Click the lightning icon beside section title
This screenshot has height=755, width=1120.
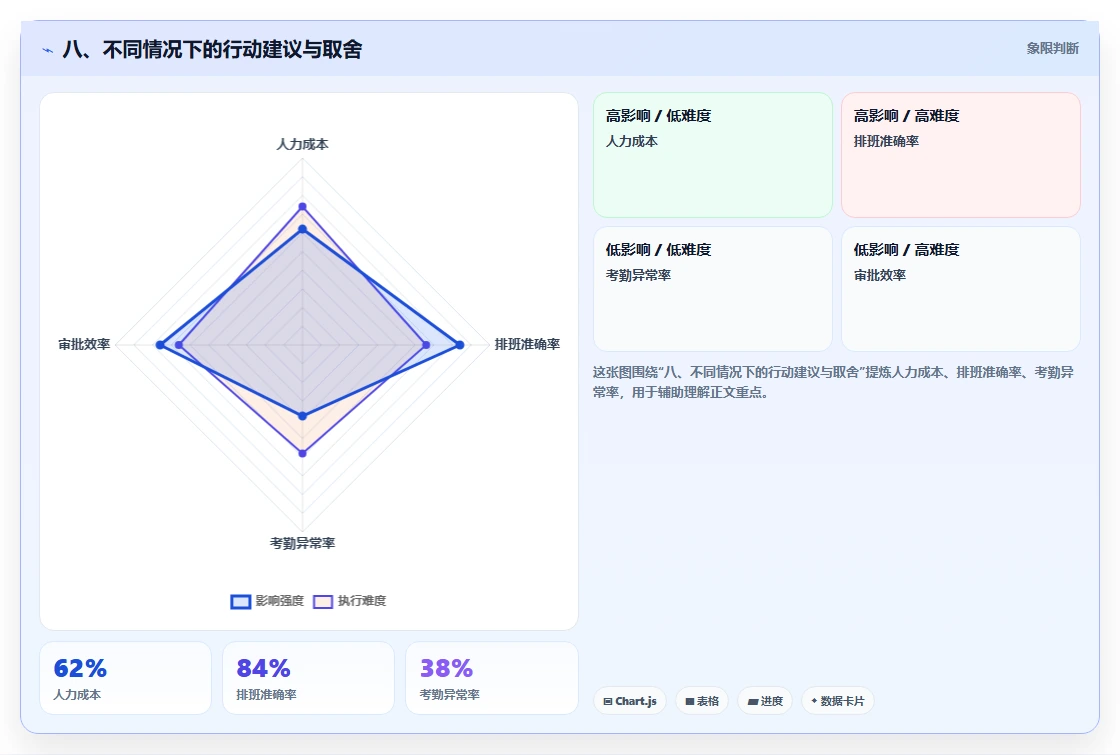pos(48,50)
